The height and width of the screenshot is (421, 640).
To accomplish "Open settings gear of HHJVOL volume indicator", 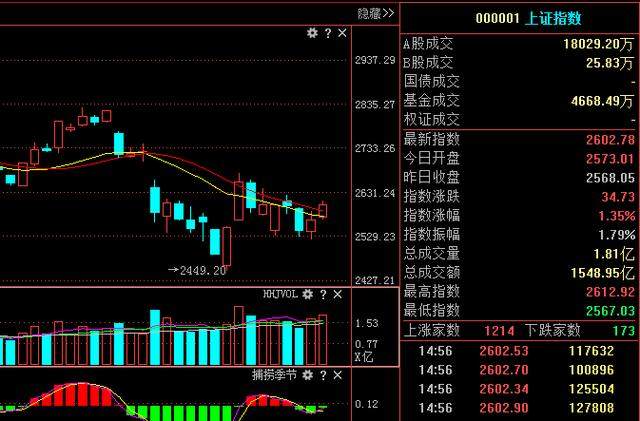I will click(x=308, y=294).
